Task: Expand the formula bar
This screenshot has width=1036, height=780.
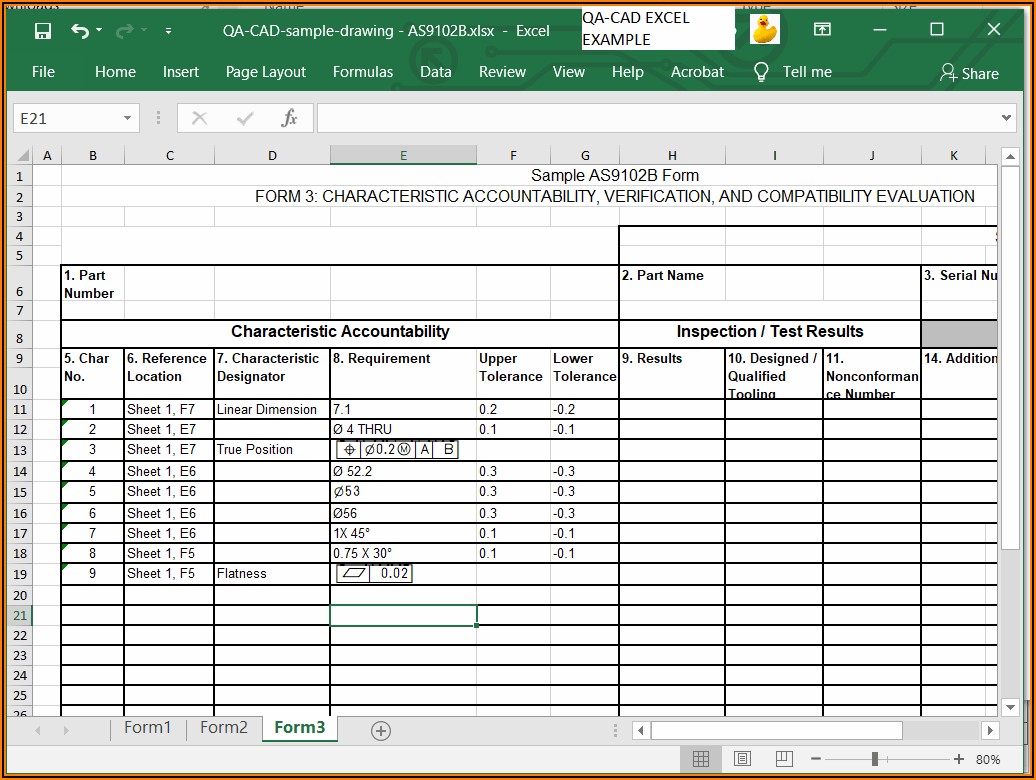Action: click(1006, 118)
